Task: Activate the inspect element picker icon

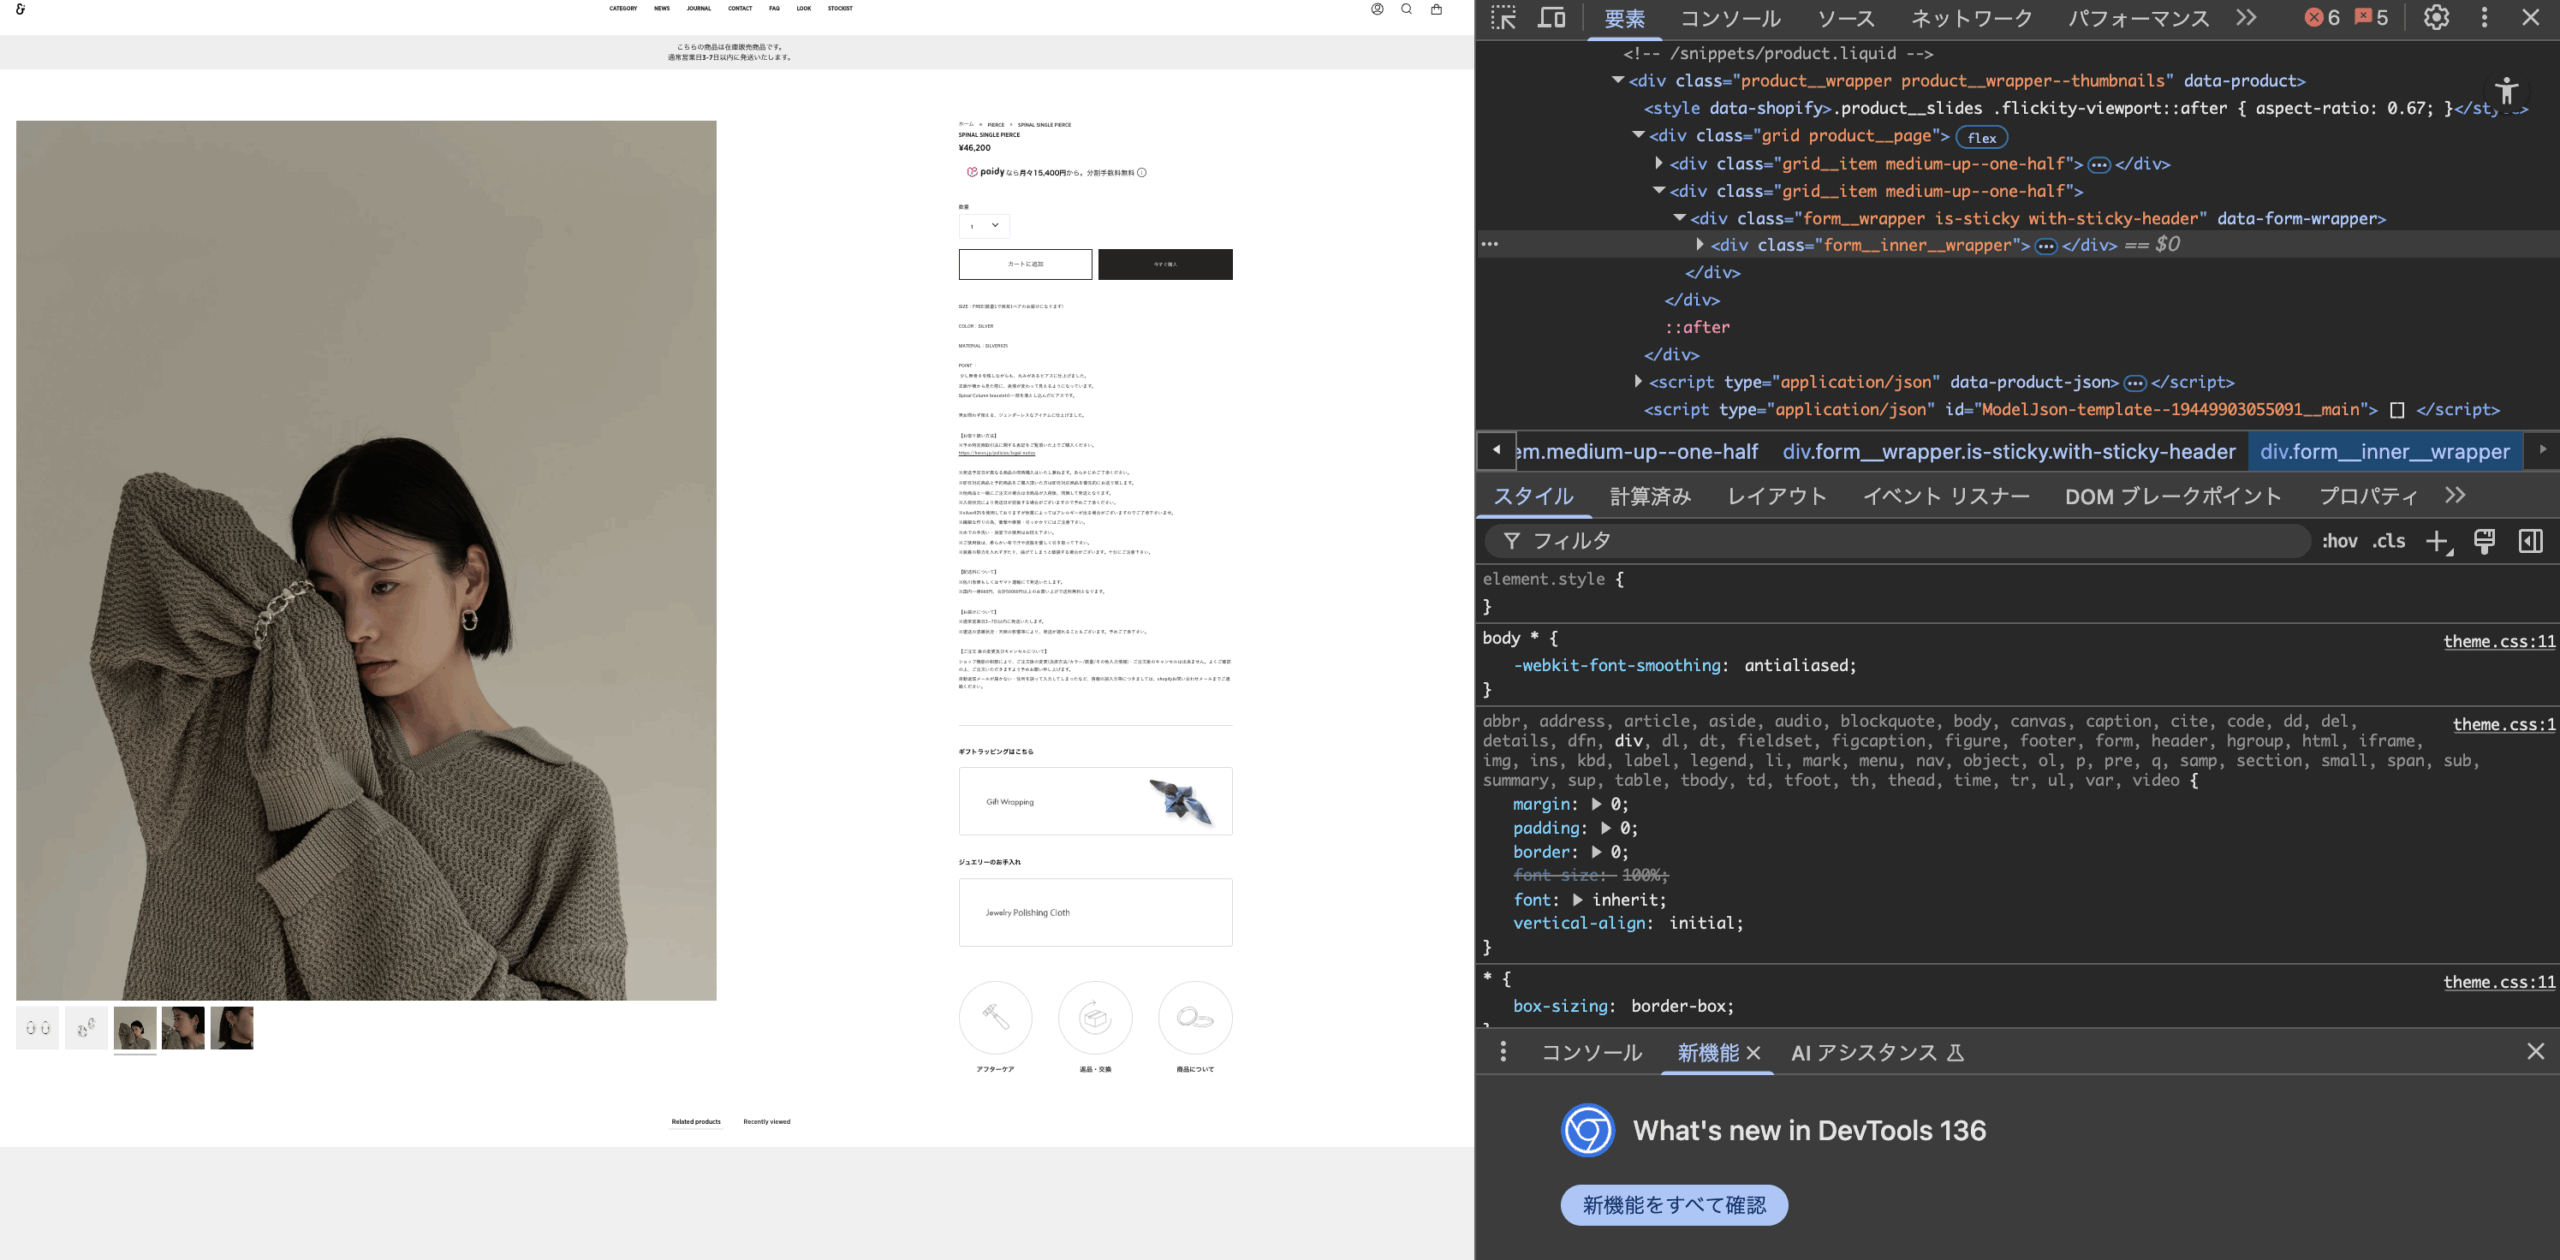Action: pyautogui.click(x=1503, y=17)
